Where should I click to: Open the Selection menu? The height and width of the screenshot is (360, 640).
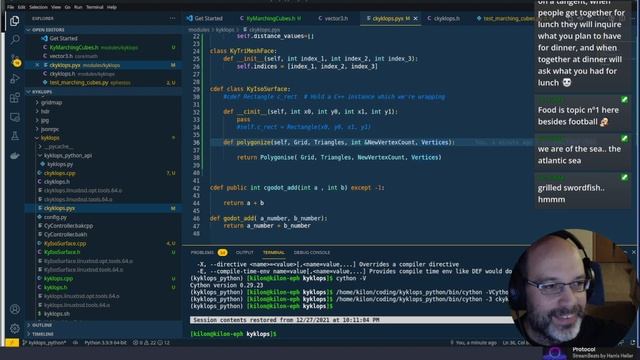tap(38, 7)
